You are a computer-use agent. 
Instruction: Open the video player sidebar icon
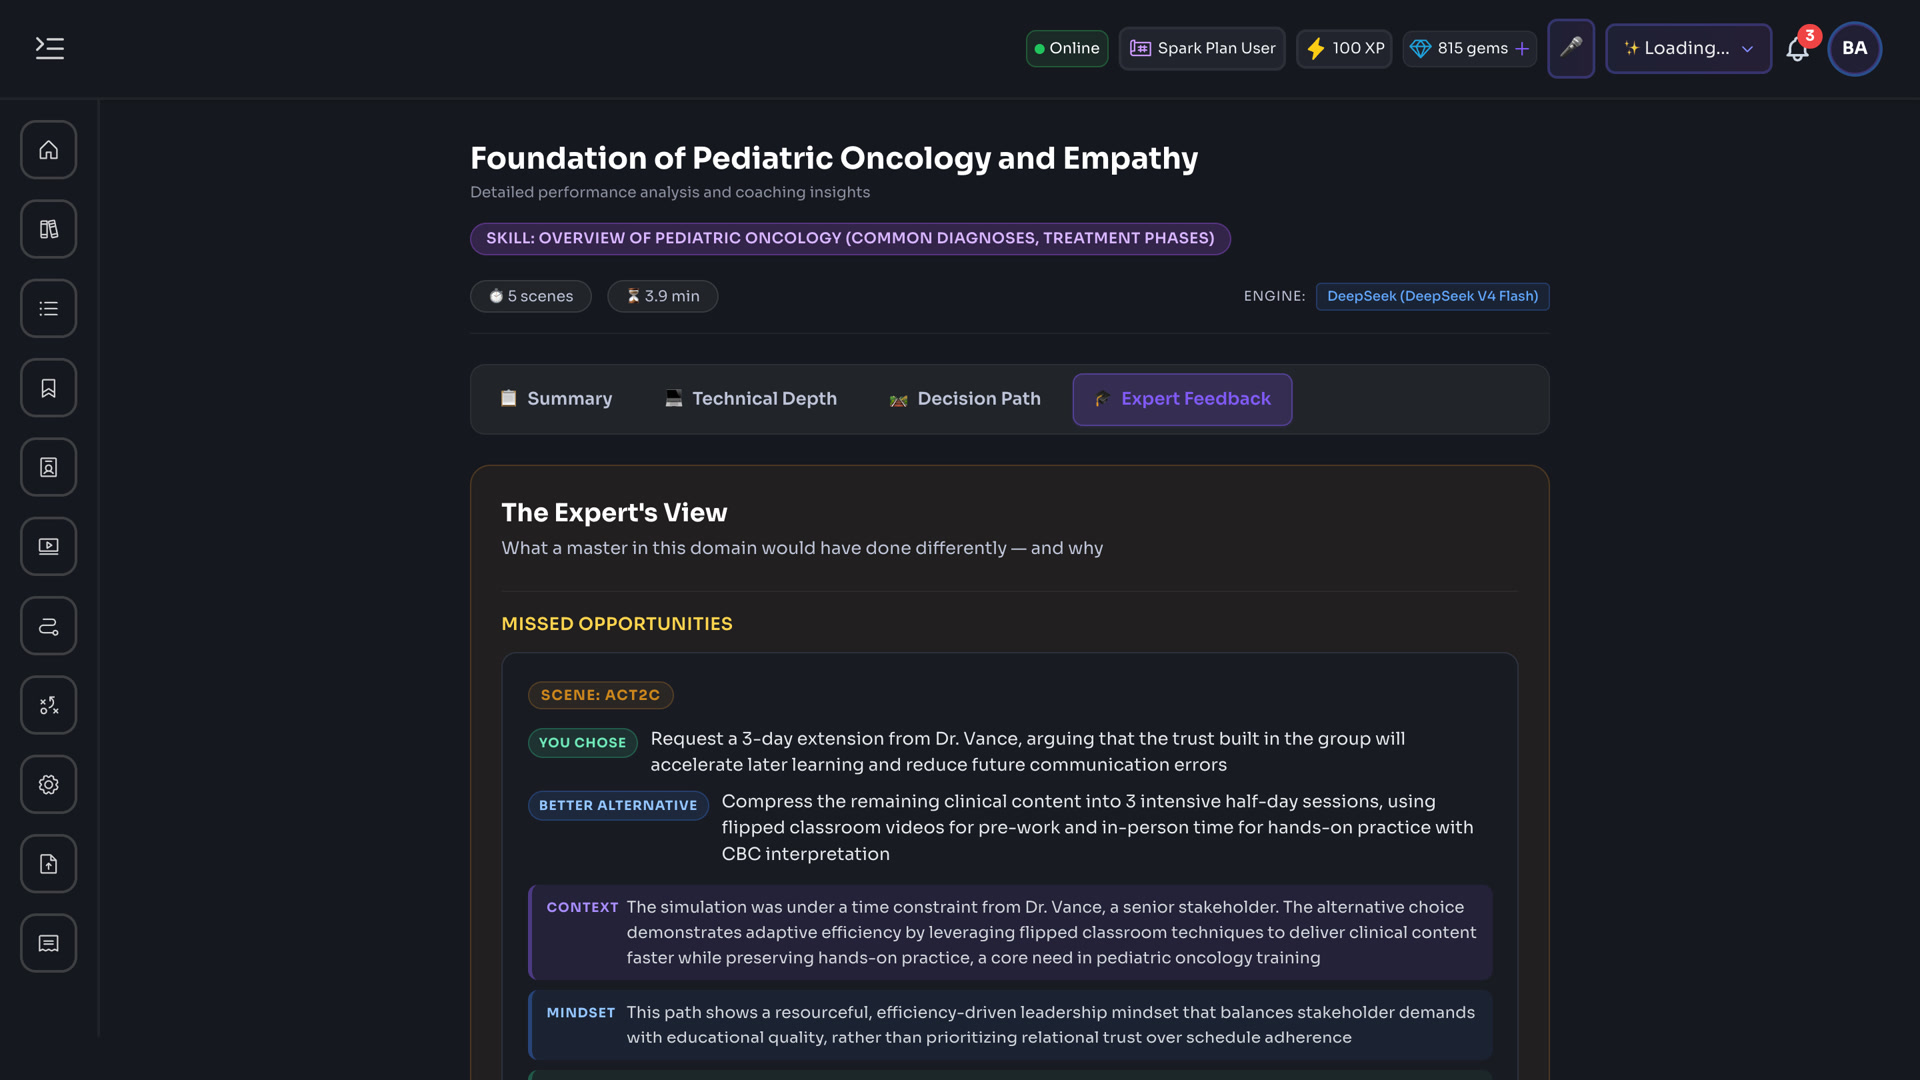(48, 546)
